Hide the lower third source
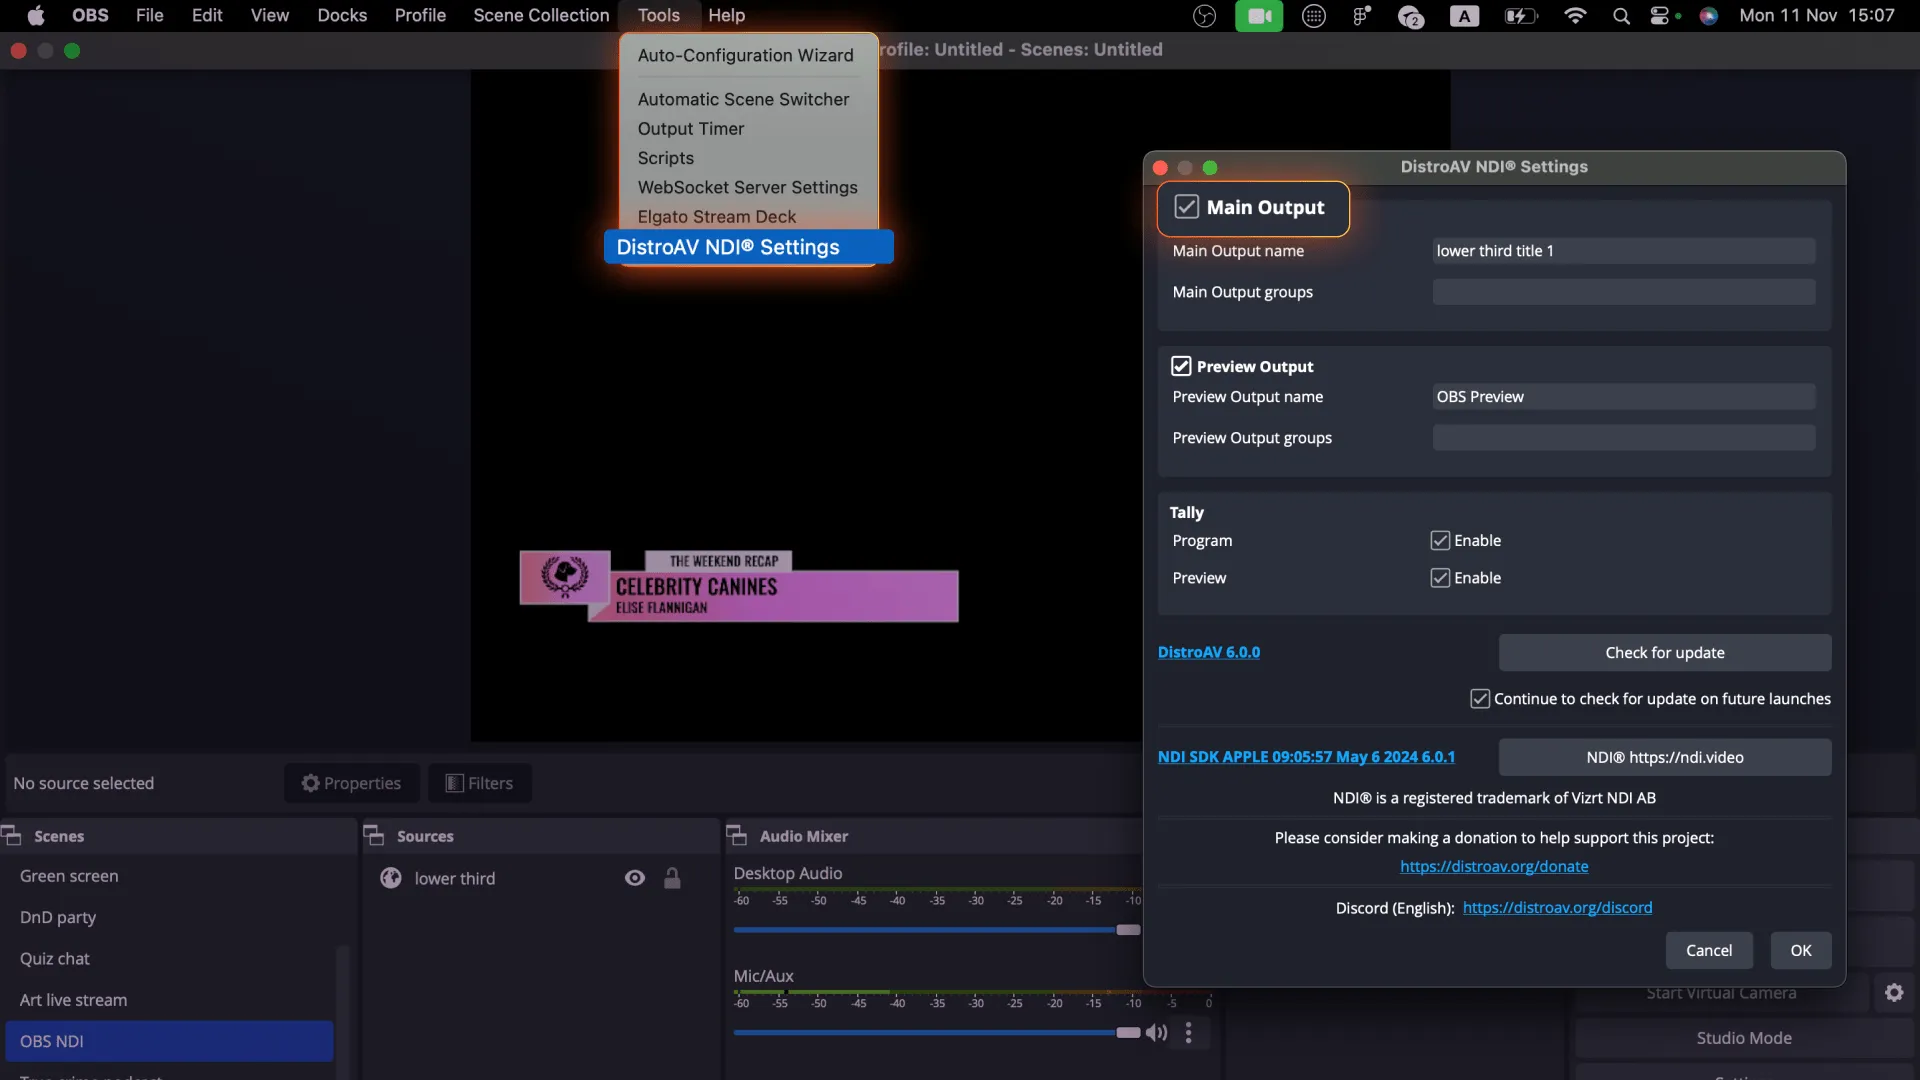 pos(635,878)
